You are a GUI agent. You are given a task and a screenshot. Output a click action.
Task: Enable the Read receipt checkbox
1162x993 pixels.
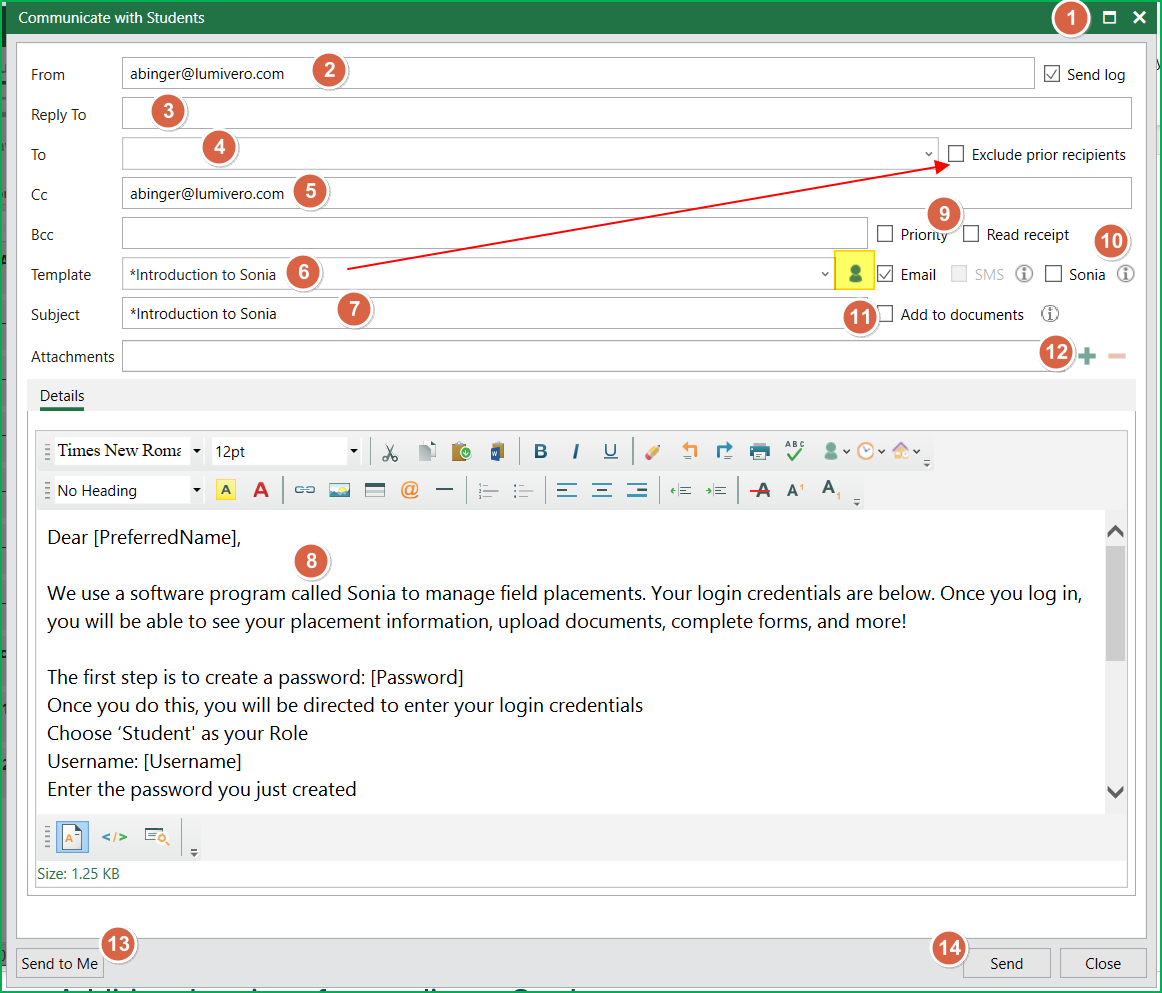tap(971, 233)
